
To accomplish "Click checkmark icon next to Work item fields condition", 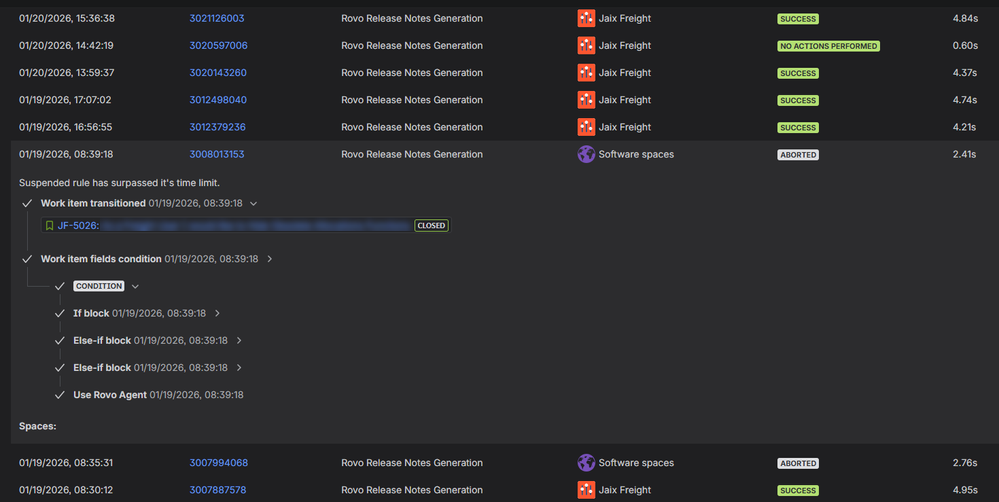I will click(27, 259).
